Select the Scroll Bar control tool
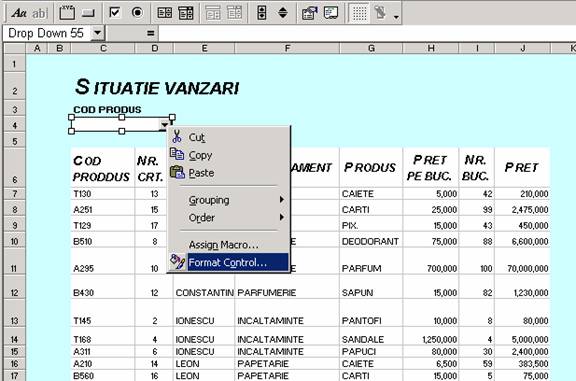 [x=262, y=13]
